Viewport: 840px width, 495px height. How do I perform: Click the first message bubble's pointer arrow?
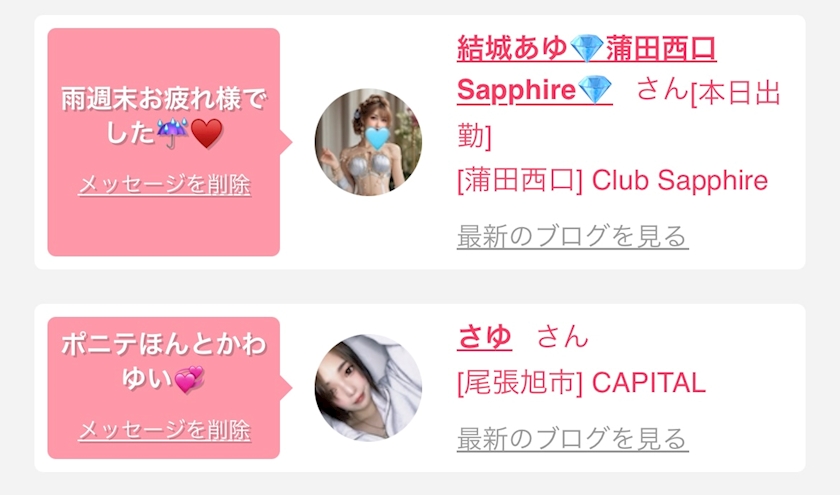(286, 142)
